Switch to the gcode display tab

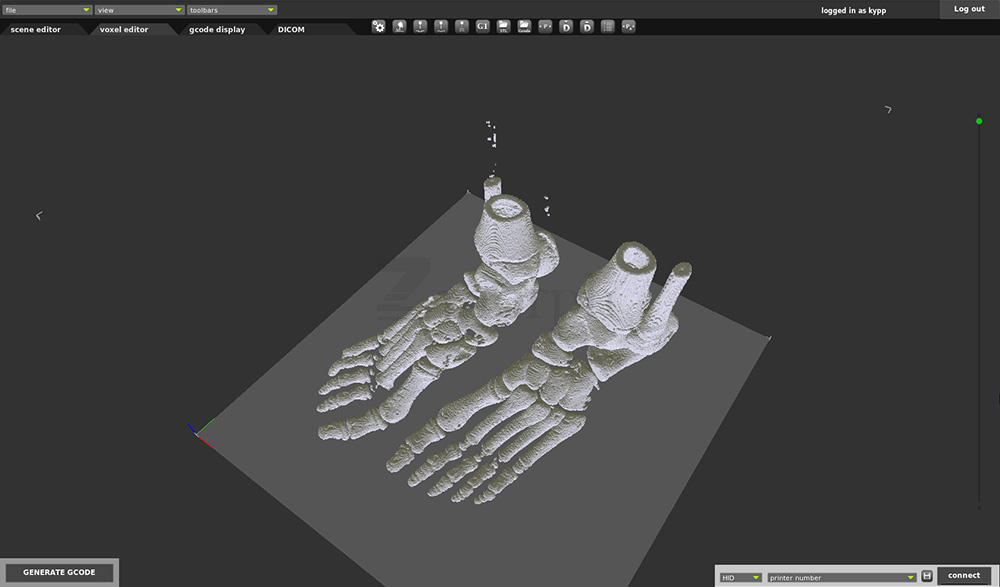[217, 30]
